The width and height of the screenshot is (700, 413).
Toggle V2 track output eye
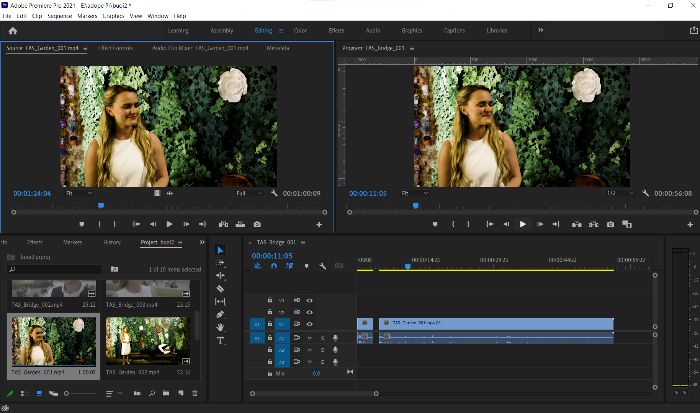pos(309,312)
